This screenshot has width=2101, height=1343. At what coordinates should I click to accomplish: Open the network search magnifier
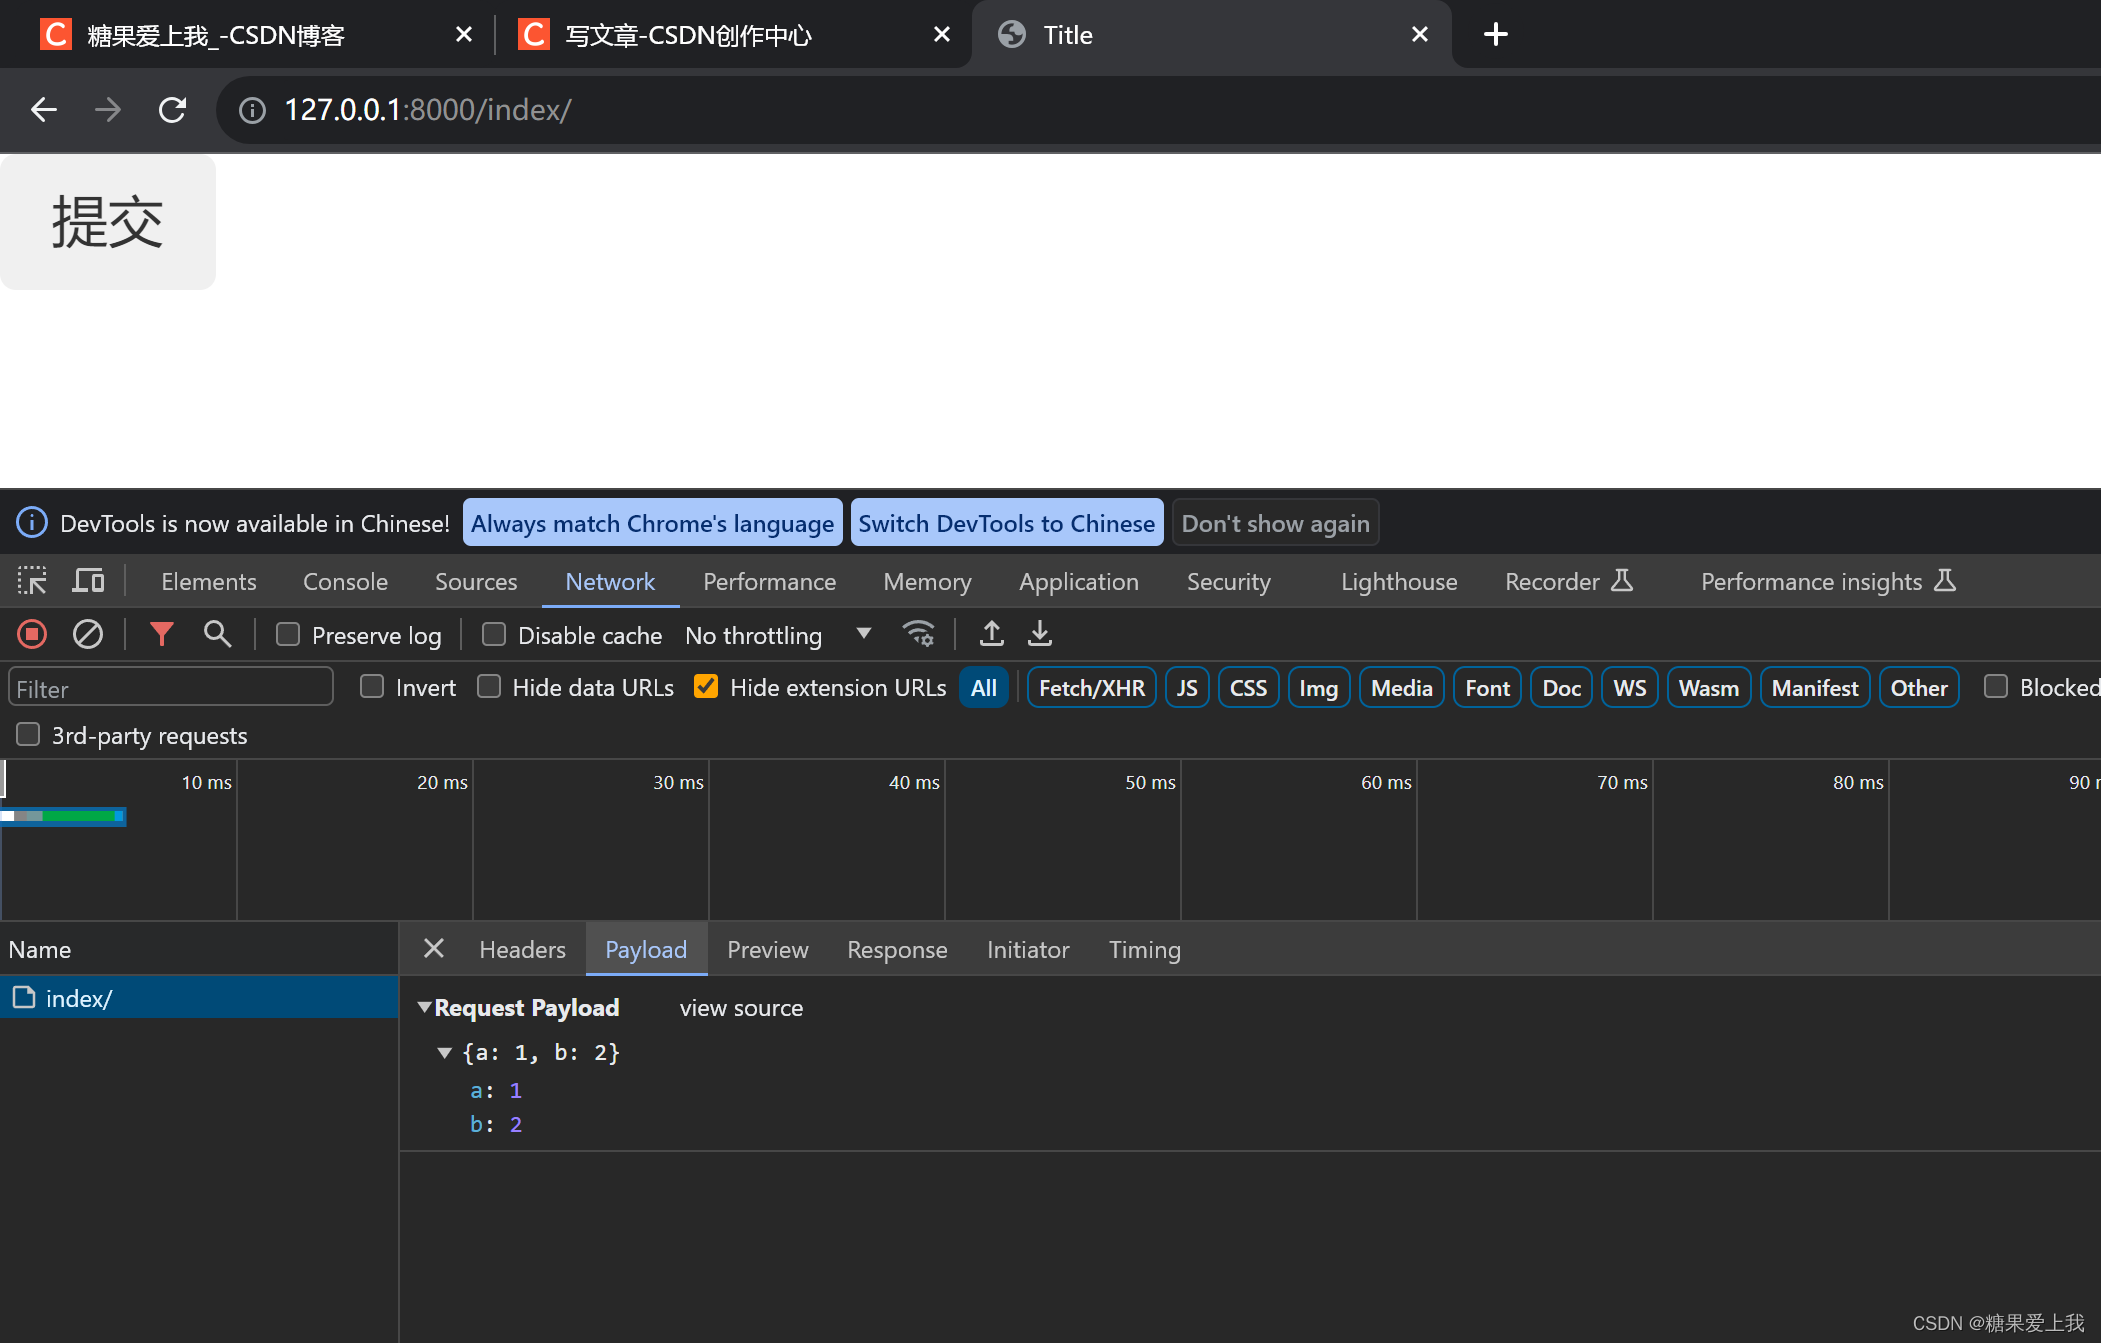tap(217, 634)
